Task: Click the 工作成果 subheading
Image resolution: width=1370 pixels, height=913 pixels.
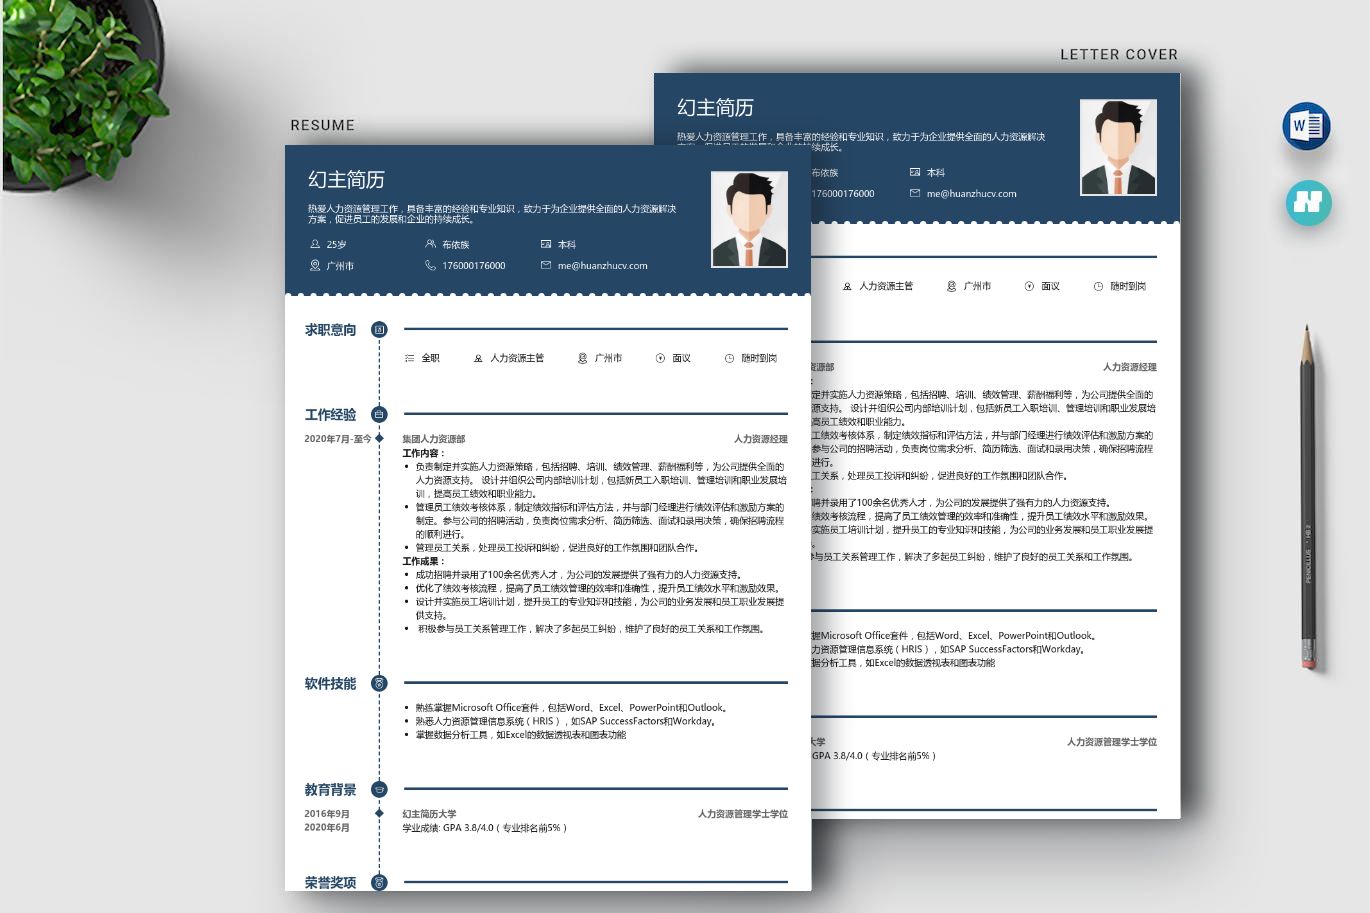Action: (423, 561)
